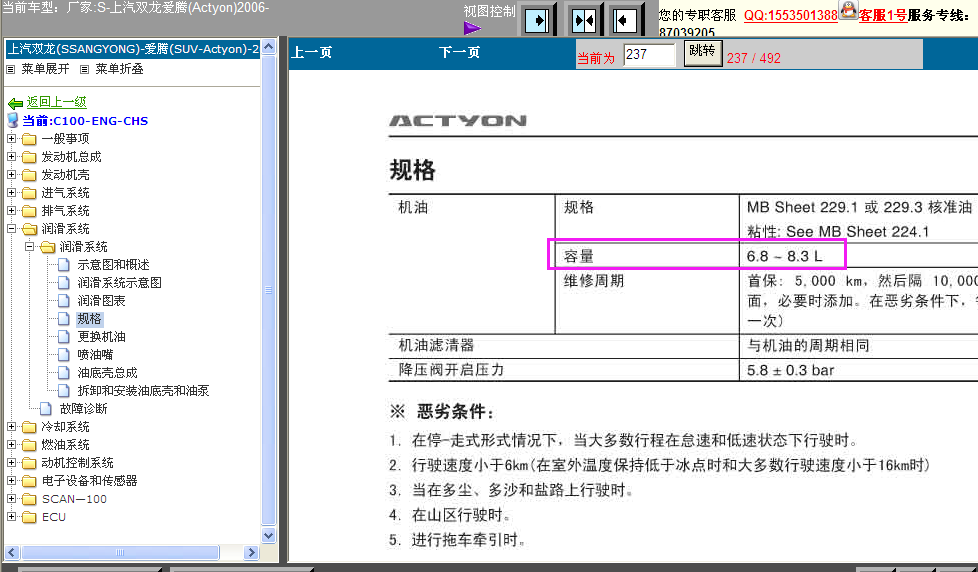Click the sidebar horizontal scroll right arrow

point(251,553)
